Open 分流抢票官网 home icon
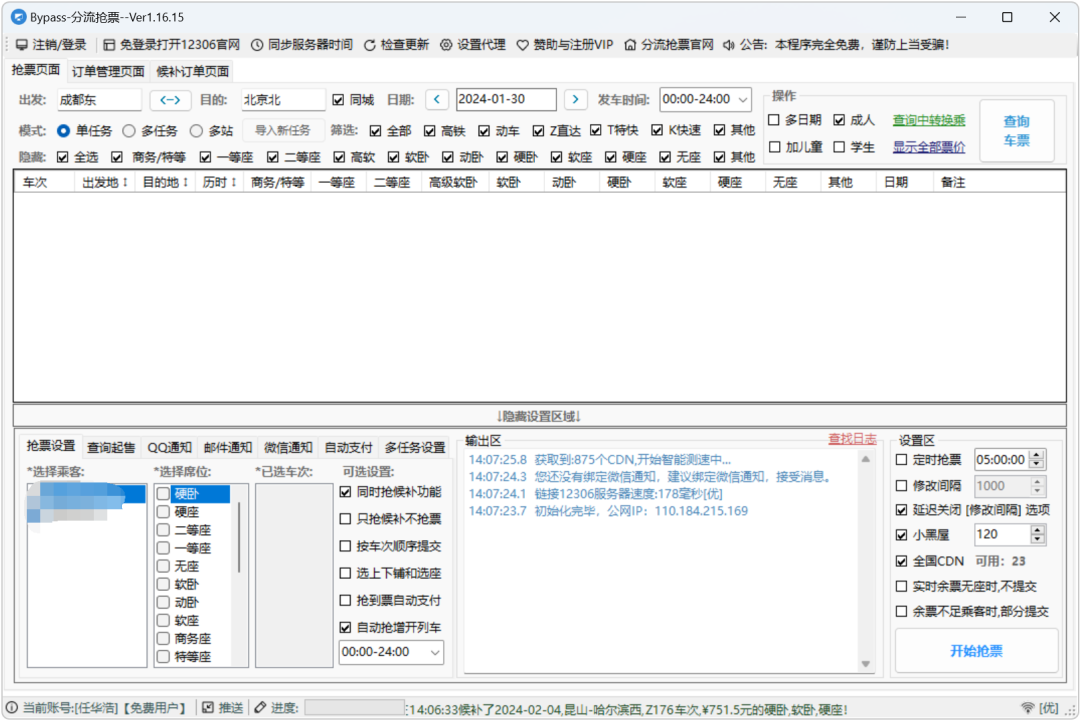 [x=630, y=45]
